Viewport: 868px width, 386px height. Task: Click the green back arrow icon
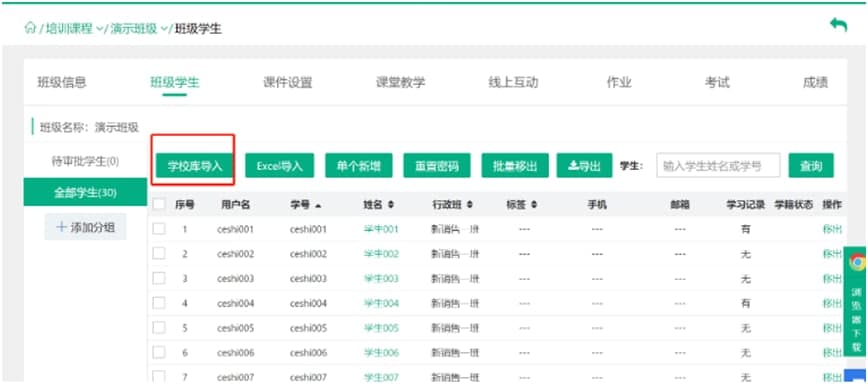839,24
